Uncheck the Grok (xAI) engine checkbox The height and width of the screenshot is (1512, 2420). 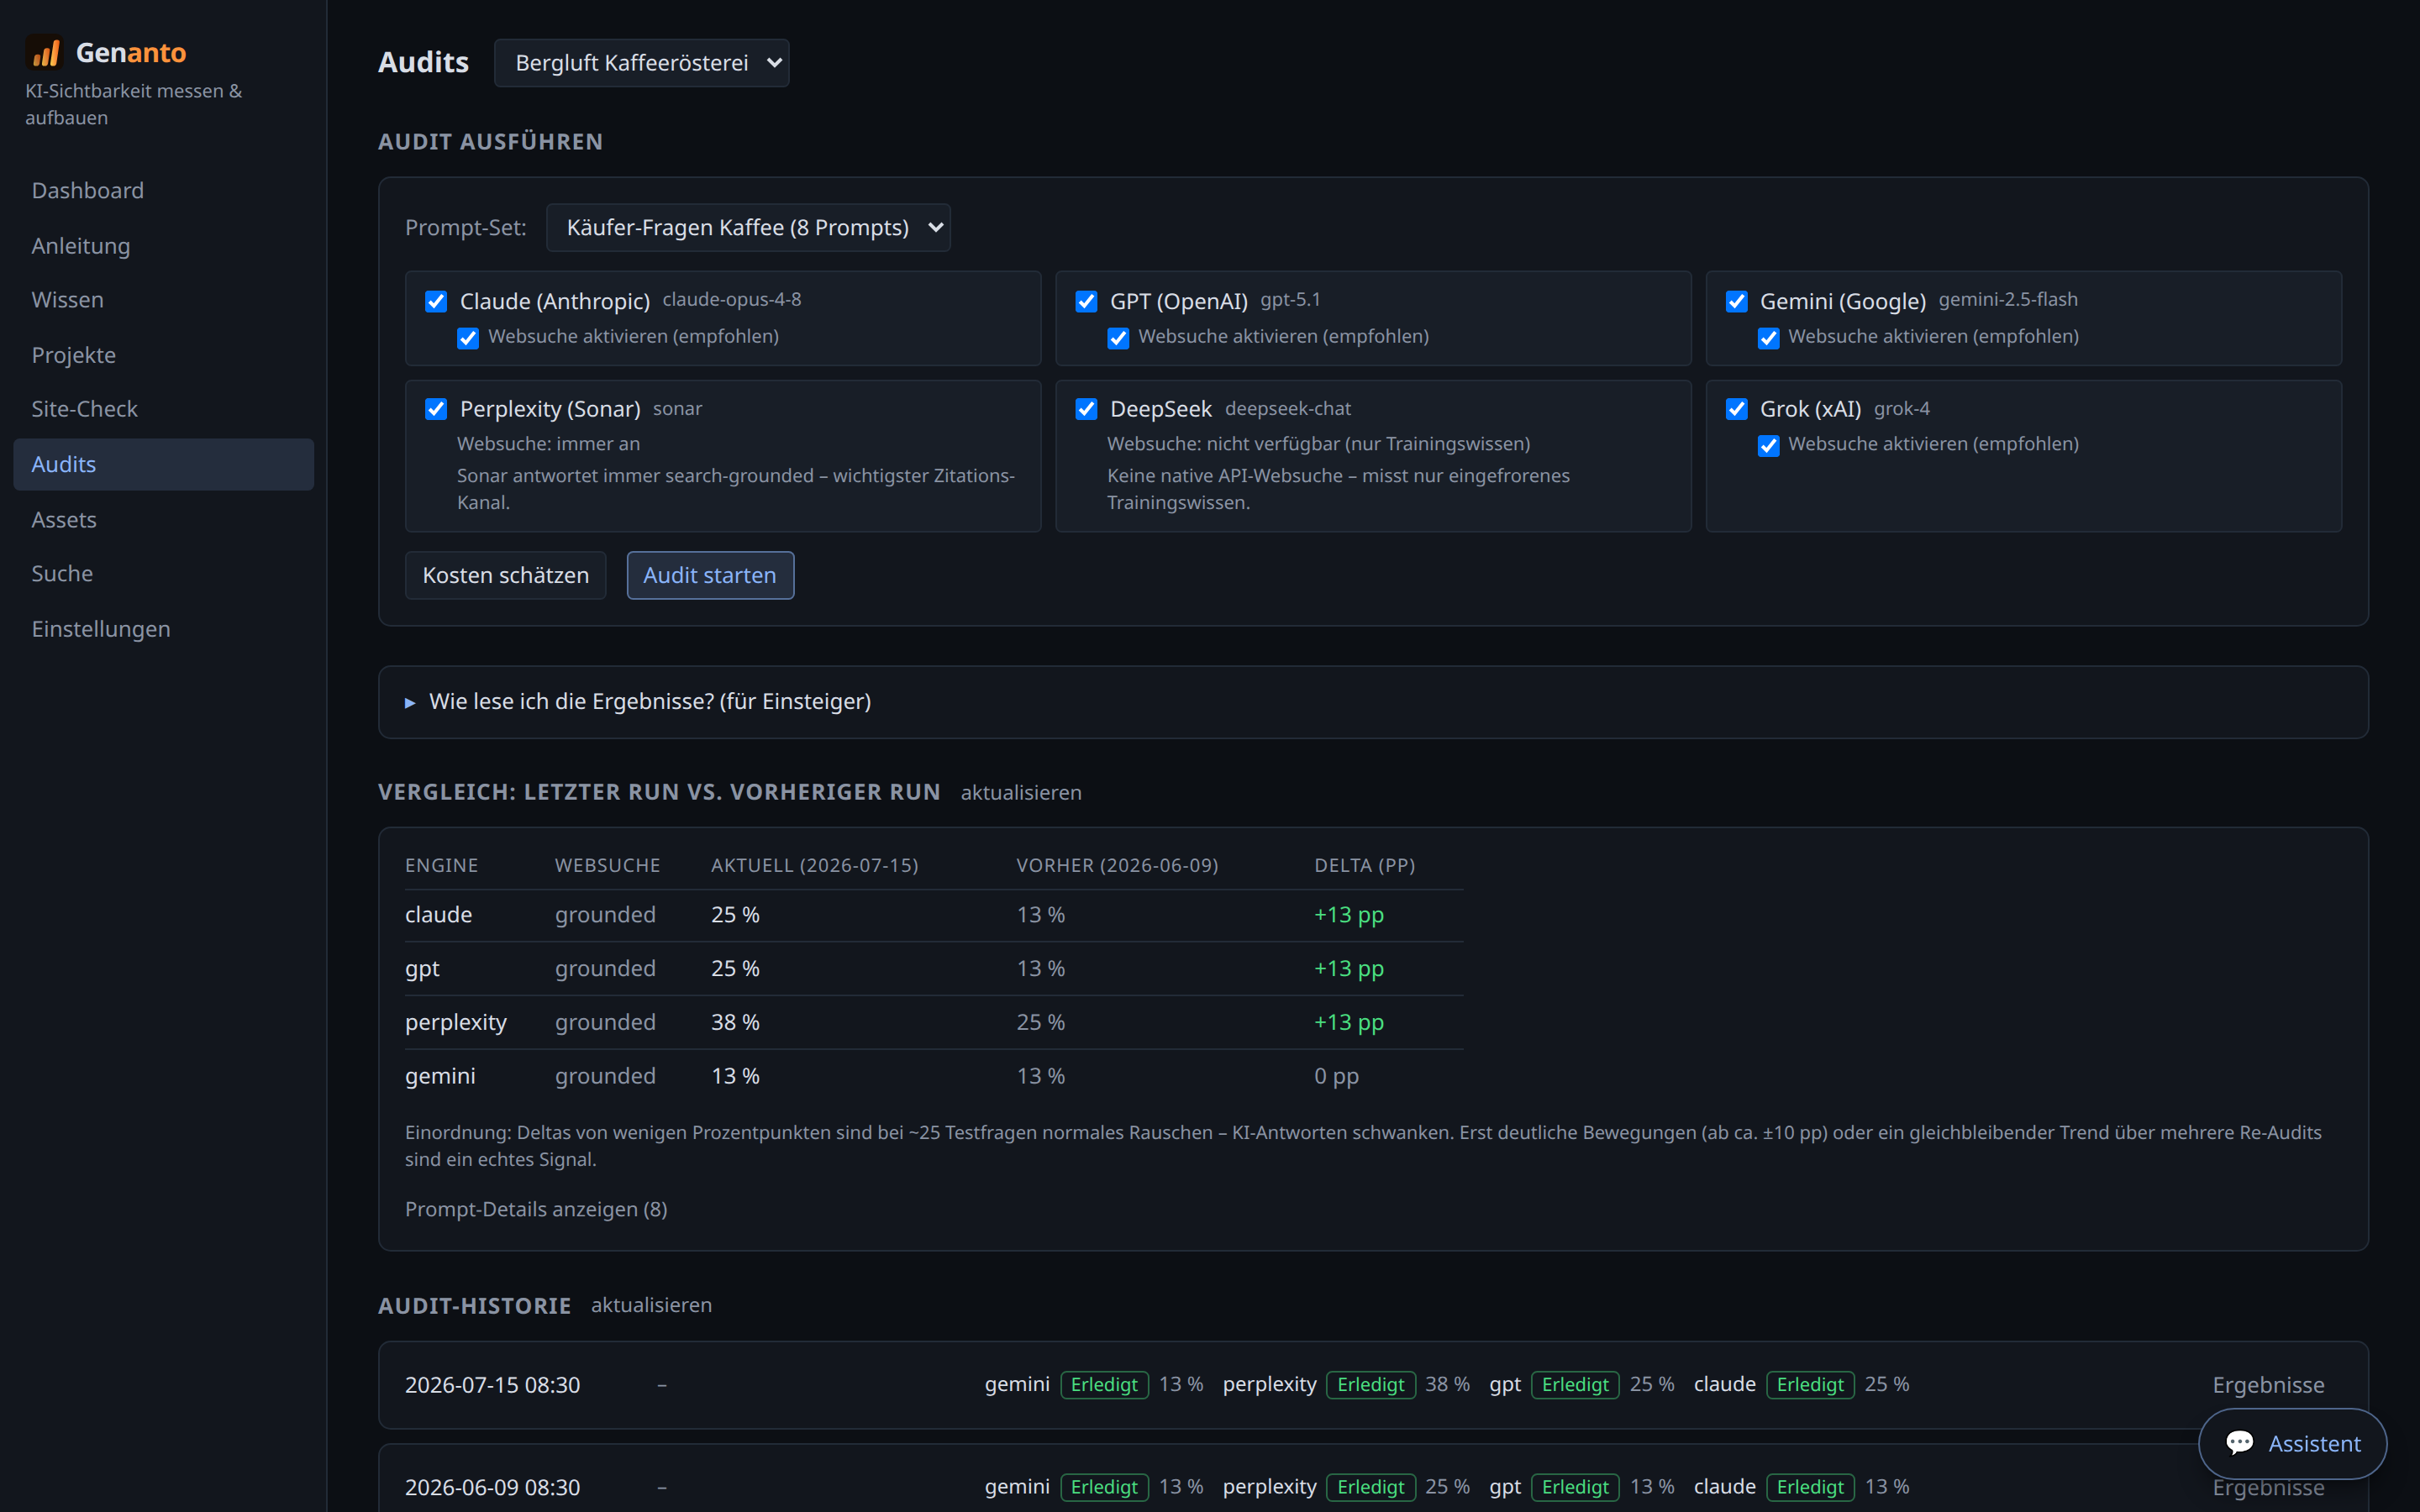click(1736, 408)
